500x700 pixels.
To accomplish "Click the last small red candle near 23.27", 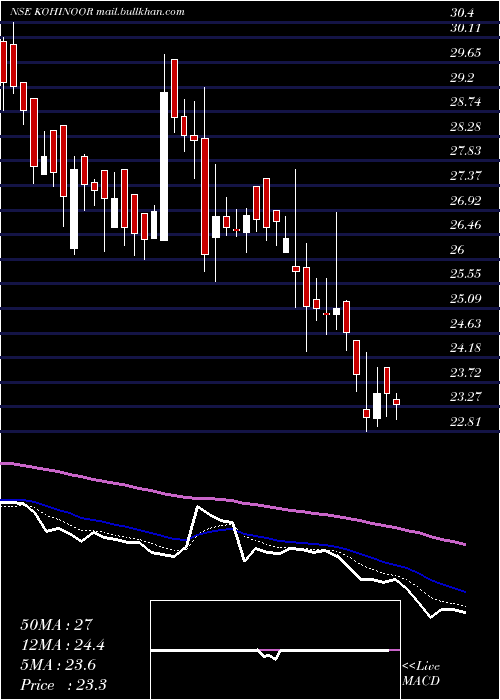I will click(396, 402).
